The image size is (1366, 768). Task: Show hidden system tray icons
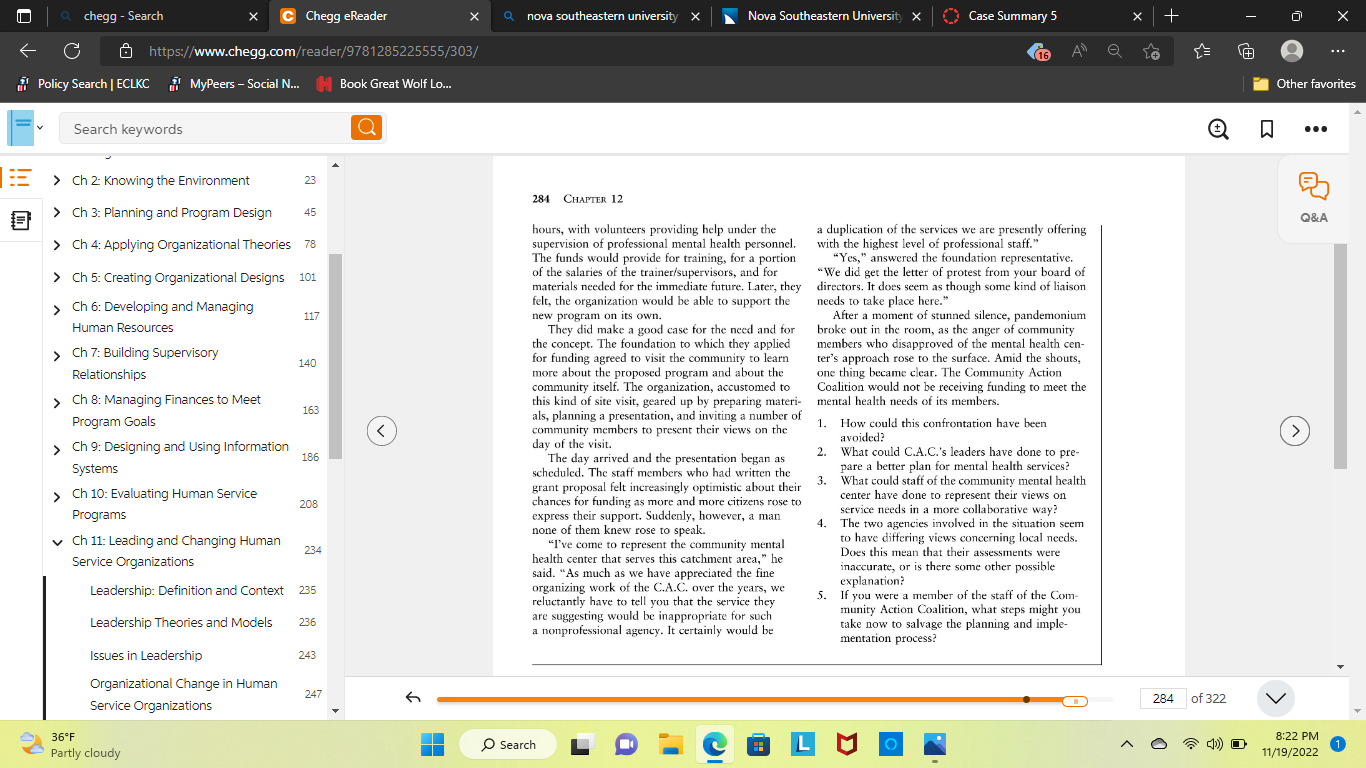(1127, 744)
